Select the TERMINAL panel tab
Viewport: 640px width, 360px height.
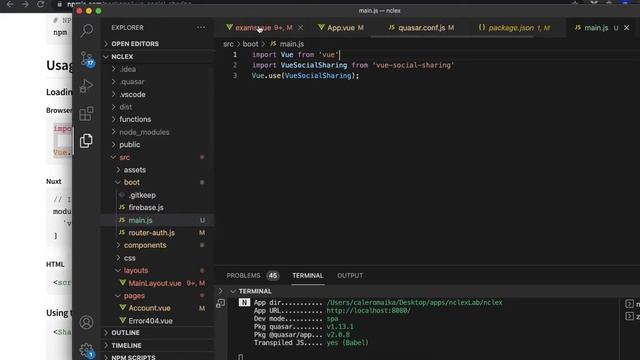click(308, 276)
